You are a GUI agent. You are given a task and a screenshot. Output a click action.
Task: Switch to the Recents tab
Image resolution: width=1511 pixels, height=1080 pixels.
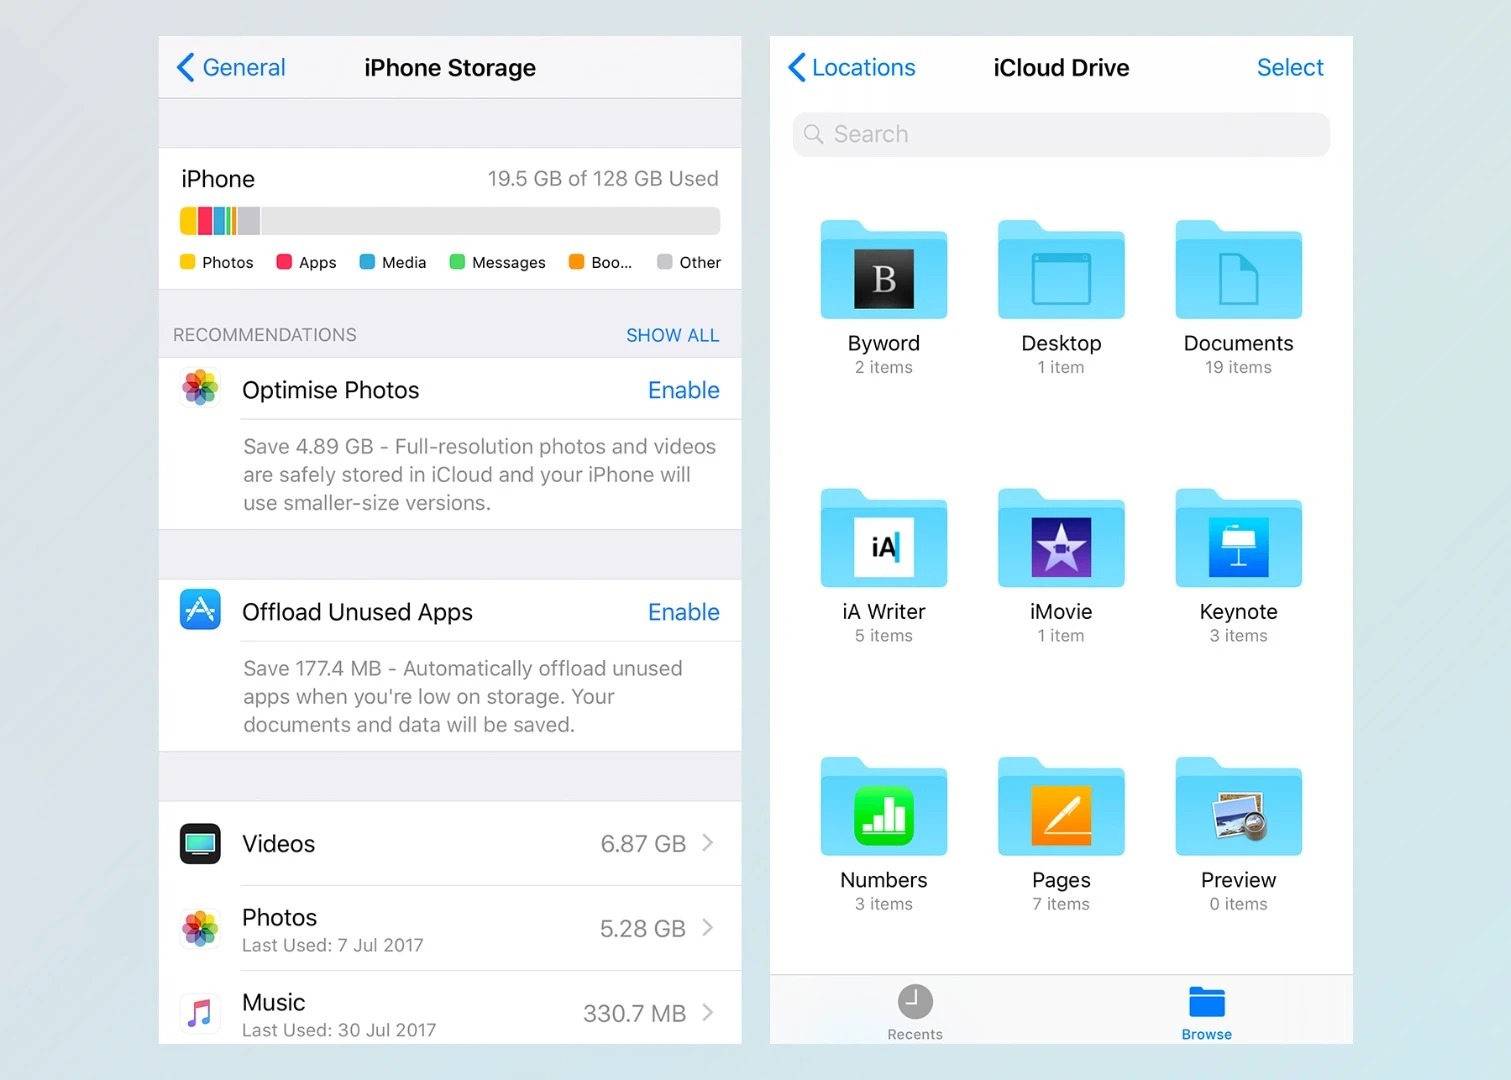point(915,1012)
